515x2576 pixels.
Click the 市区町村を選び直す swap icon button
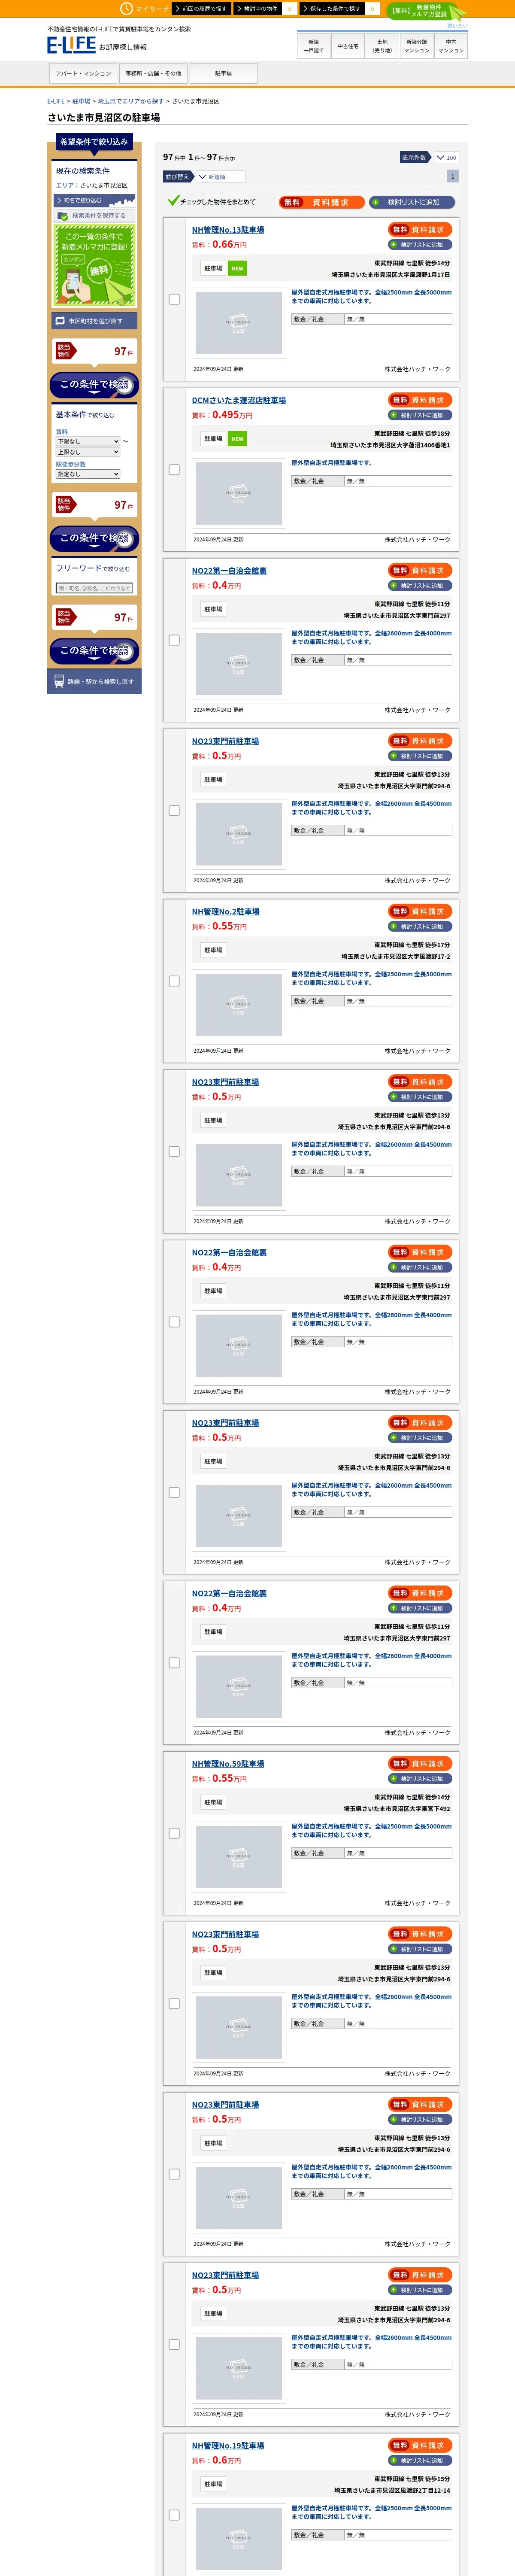94,321
